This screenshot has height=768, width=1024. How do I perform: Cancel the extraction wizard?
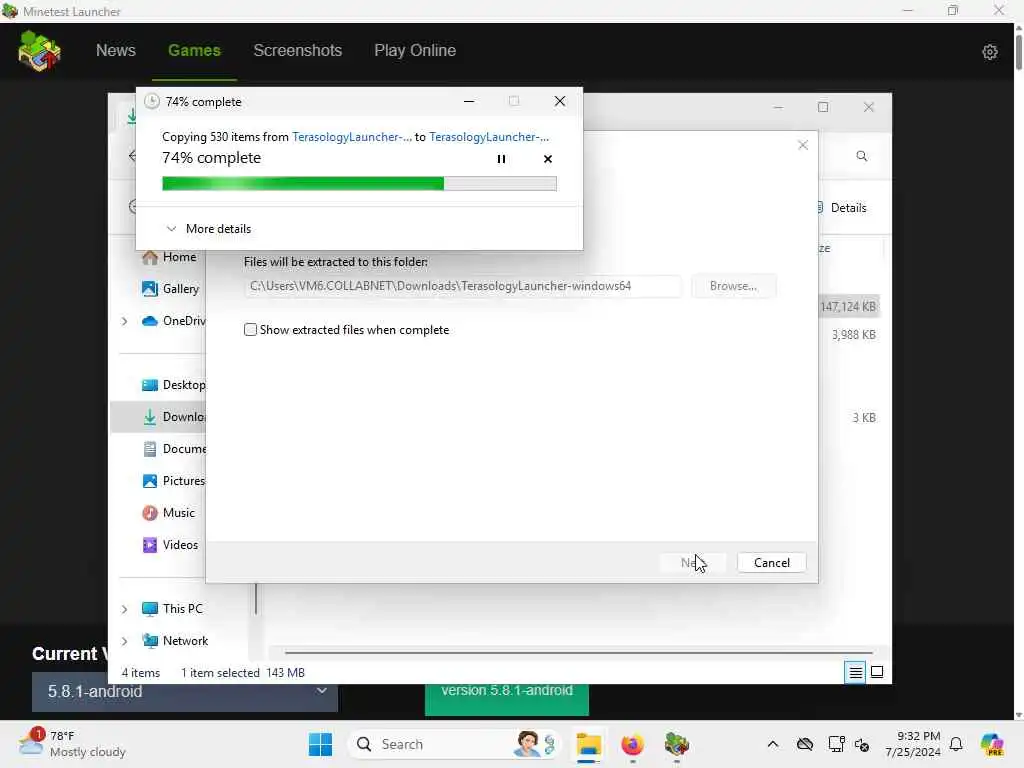click(x=771, y=562)
